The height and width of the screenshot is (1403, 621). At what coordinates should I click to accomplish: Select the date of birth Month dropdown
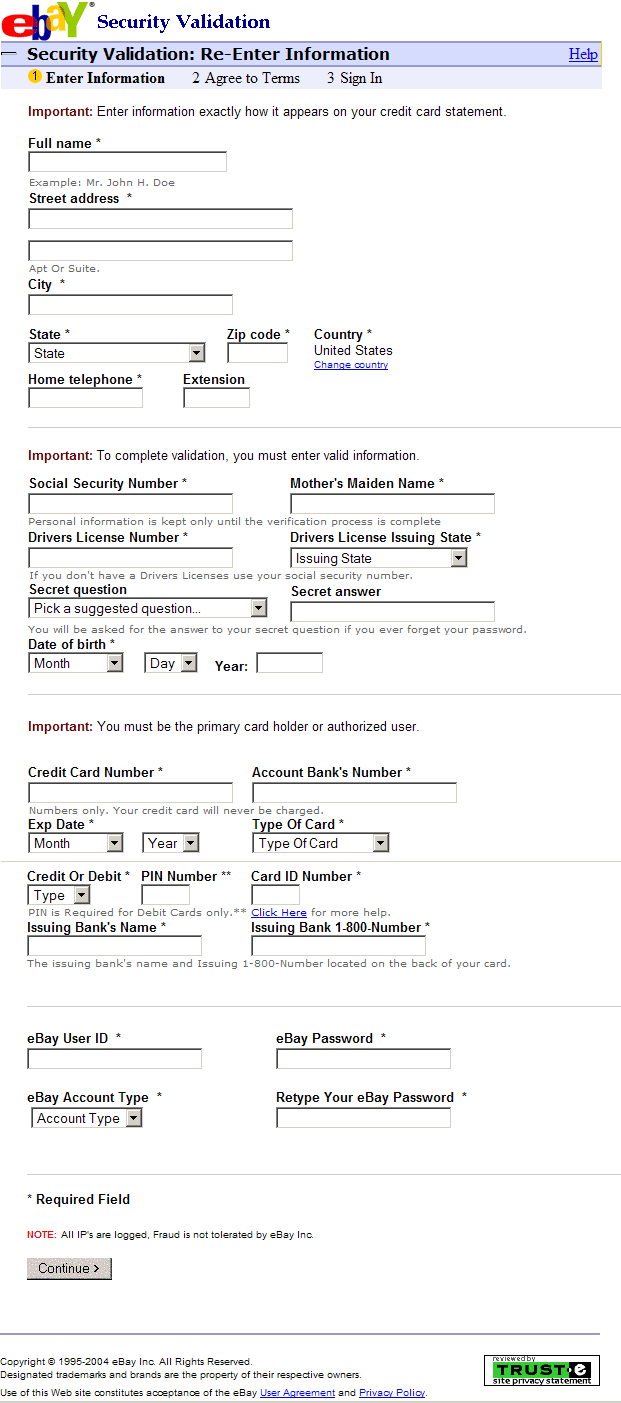click(x=76, y=663)
